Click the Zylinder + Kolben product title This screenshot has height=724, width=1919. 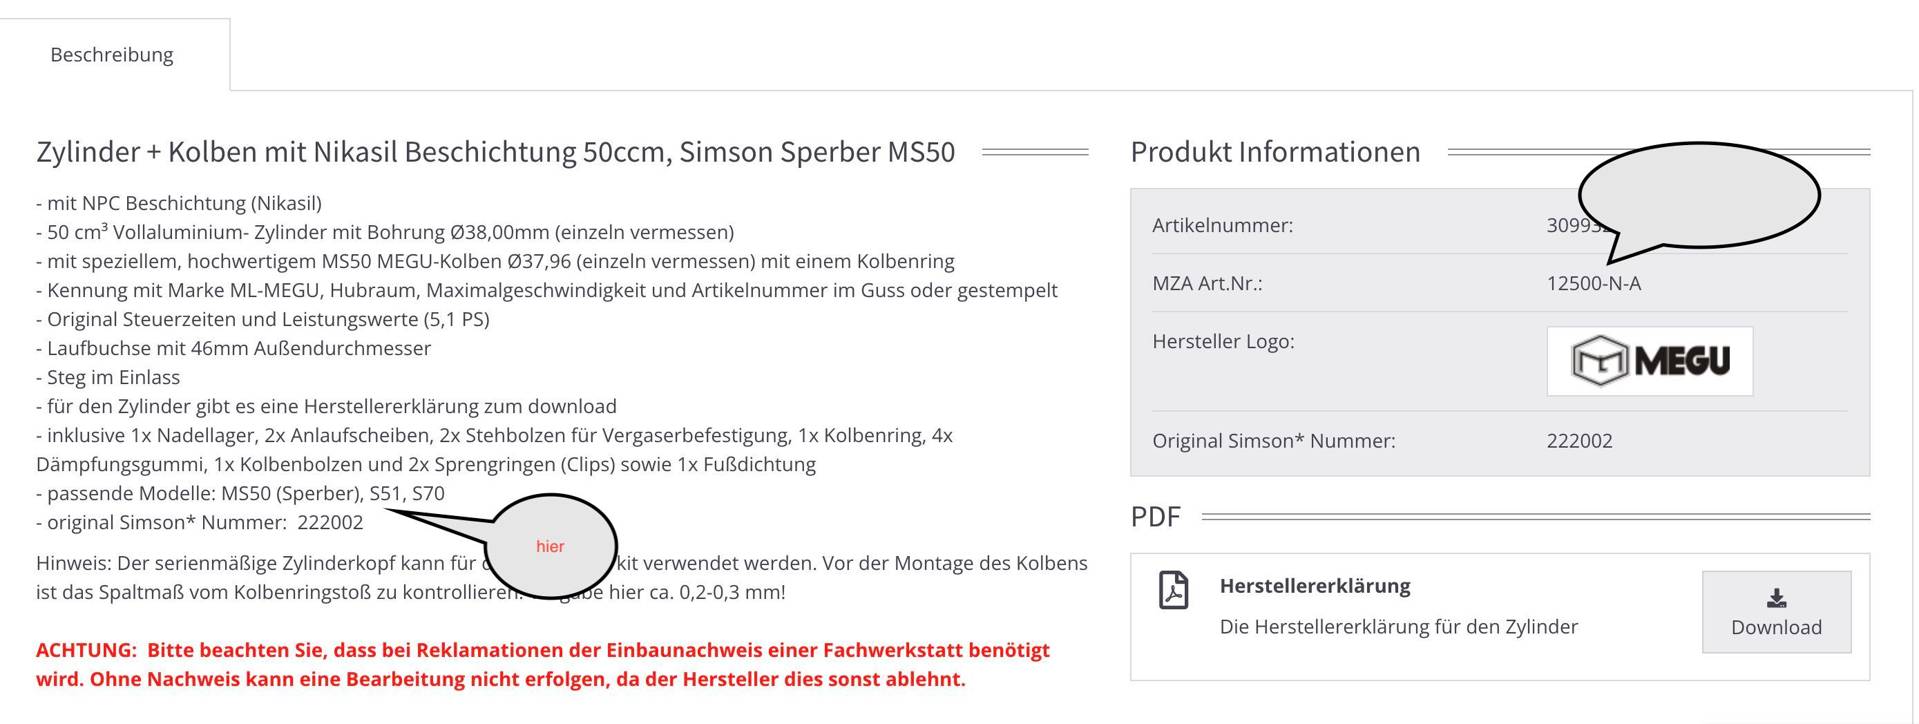[495, 152]
